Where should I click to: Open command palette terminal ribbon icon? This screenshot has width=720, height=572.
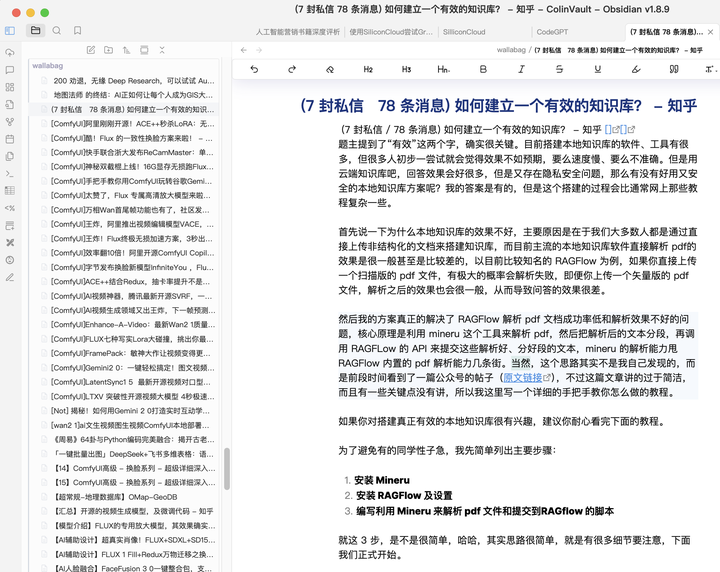pyautogui.click(x=10, y=174)
